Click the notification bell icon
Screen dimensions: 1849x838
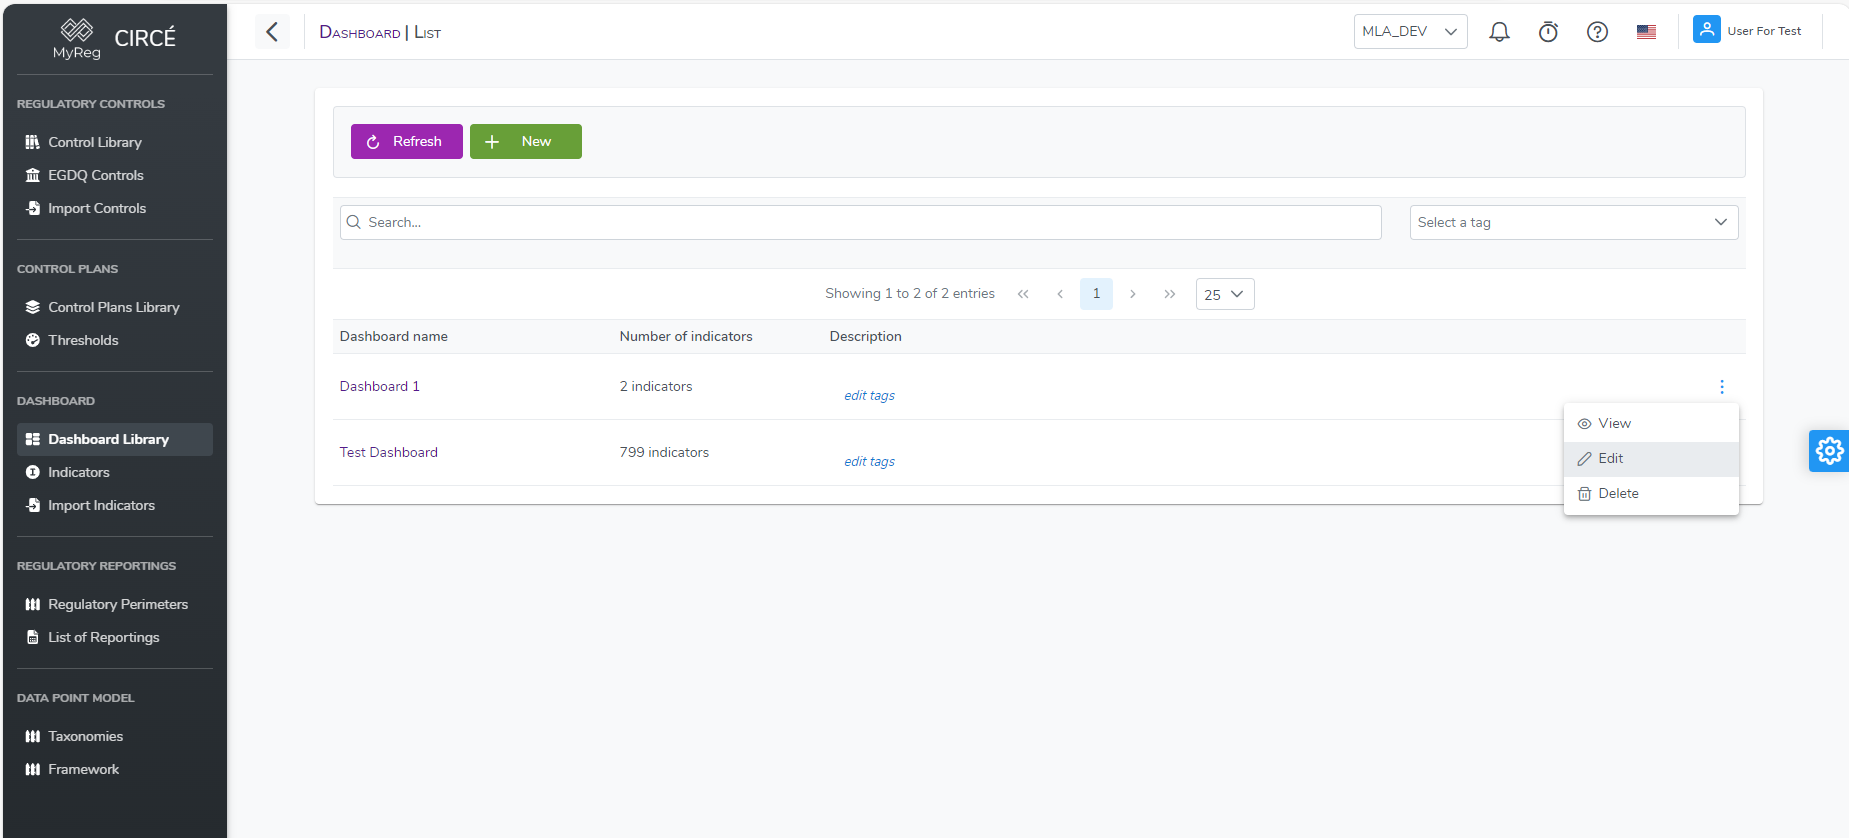click(x=1499, y=32)
